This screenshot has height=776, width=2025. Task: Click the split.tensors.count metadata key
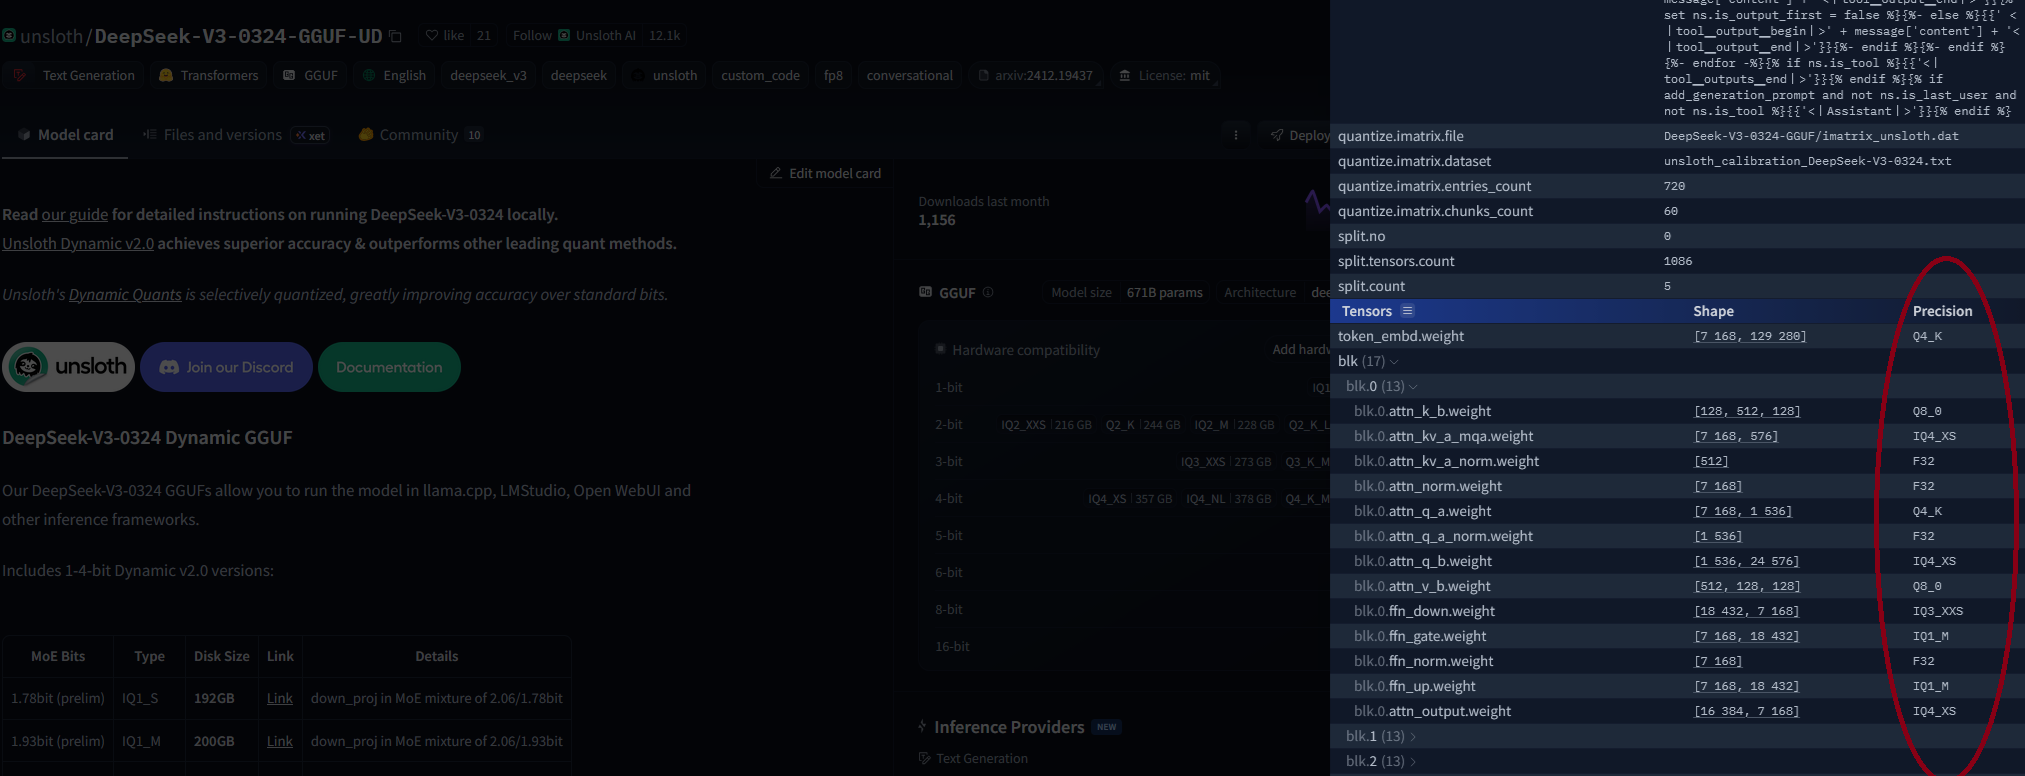pyautogui.click(x=1396, y=261)
